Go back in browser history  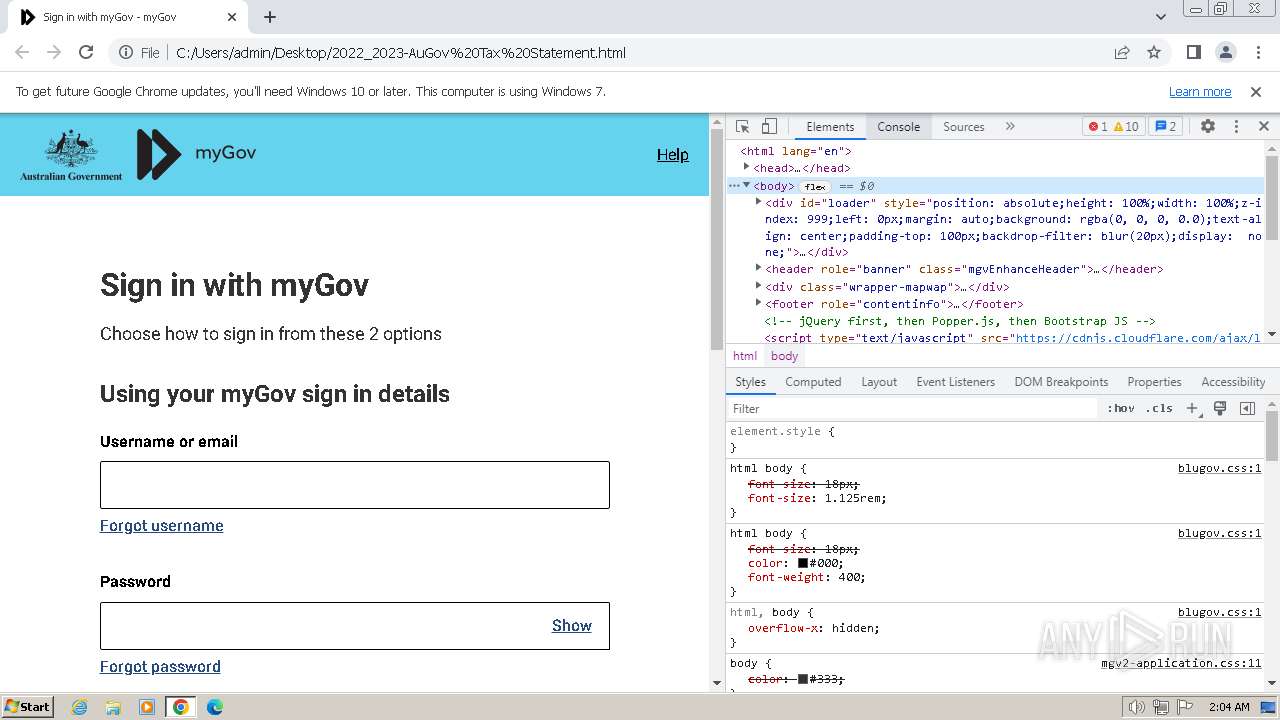click(22, 53)
